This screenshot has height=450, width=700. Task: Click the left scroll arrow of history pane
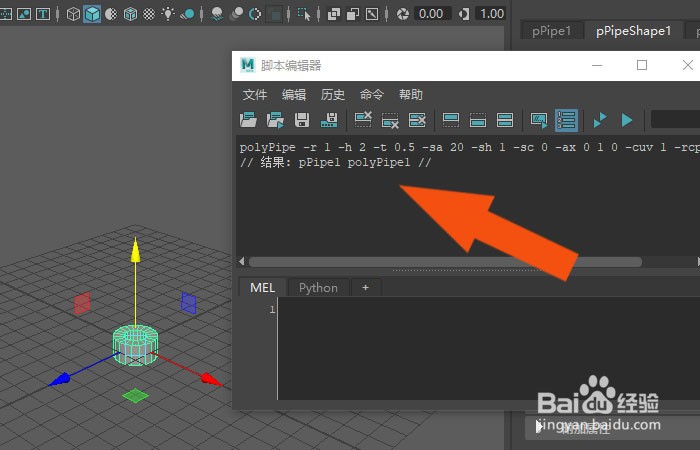pyautogui.click(x=242, y=262)
